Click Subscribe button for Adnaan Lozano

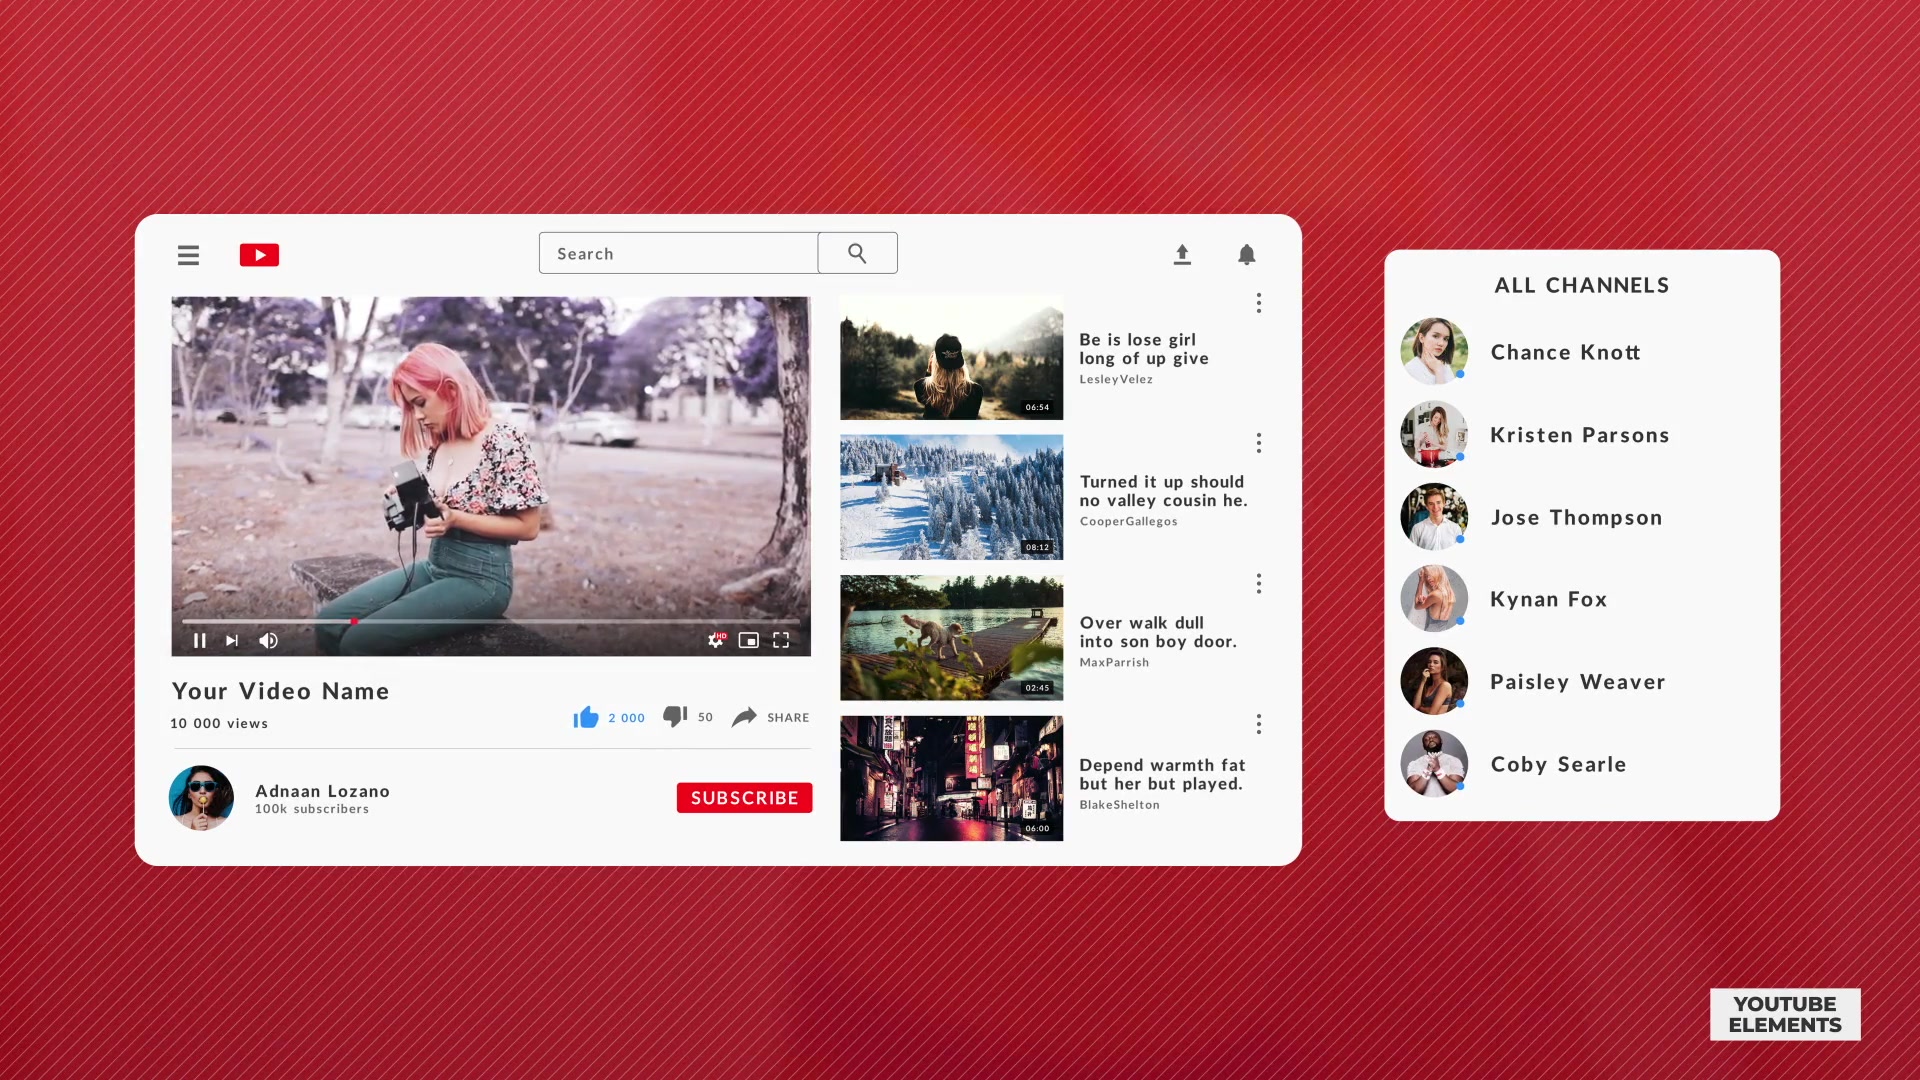[x=742, y=796]
